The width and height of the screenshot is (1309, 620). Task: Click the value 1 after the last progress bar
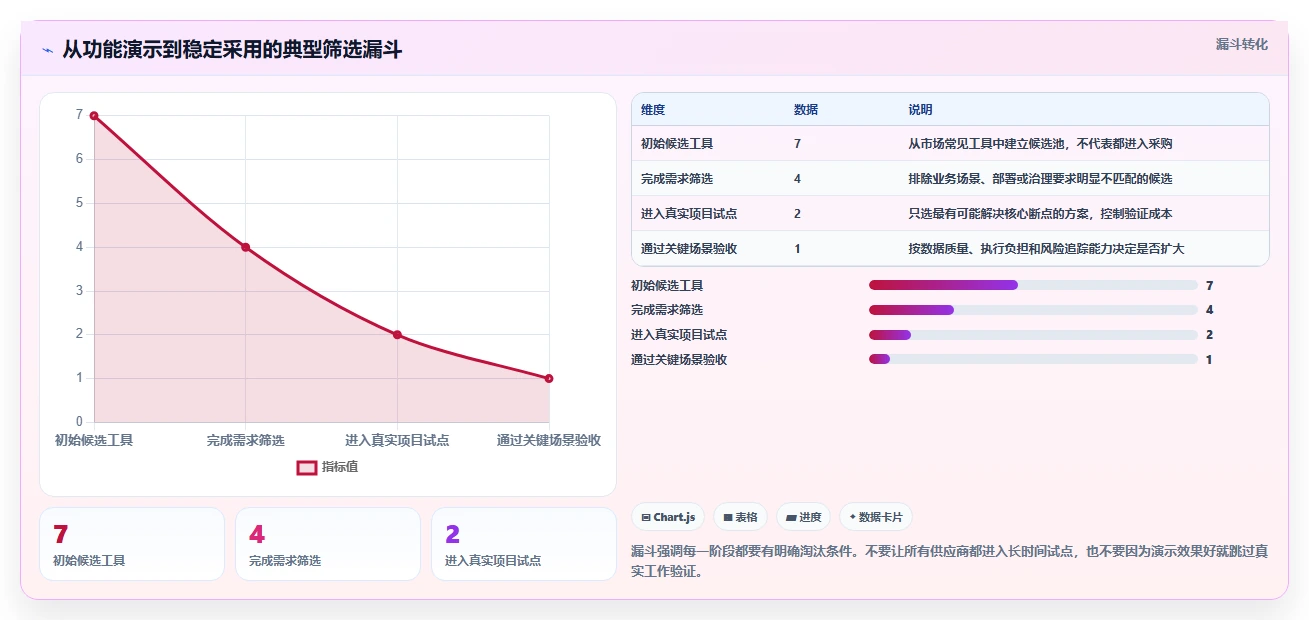tap(1209, 360)
